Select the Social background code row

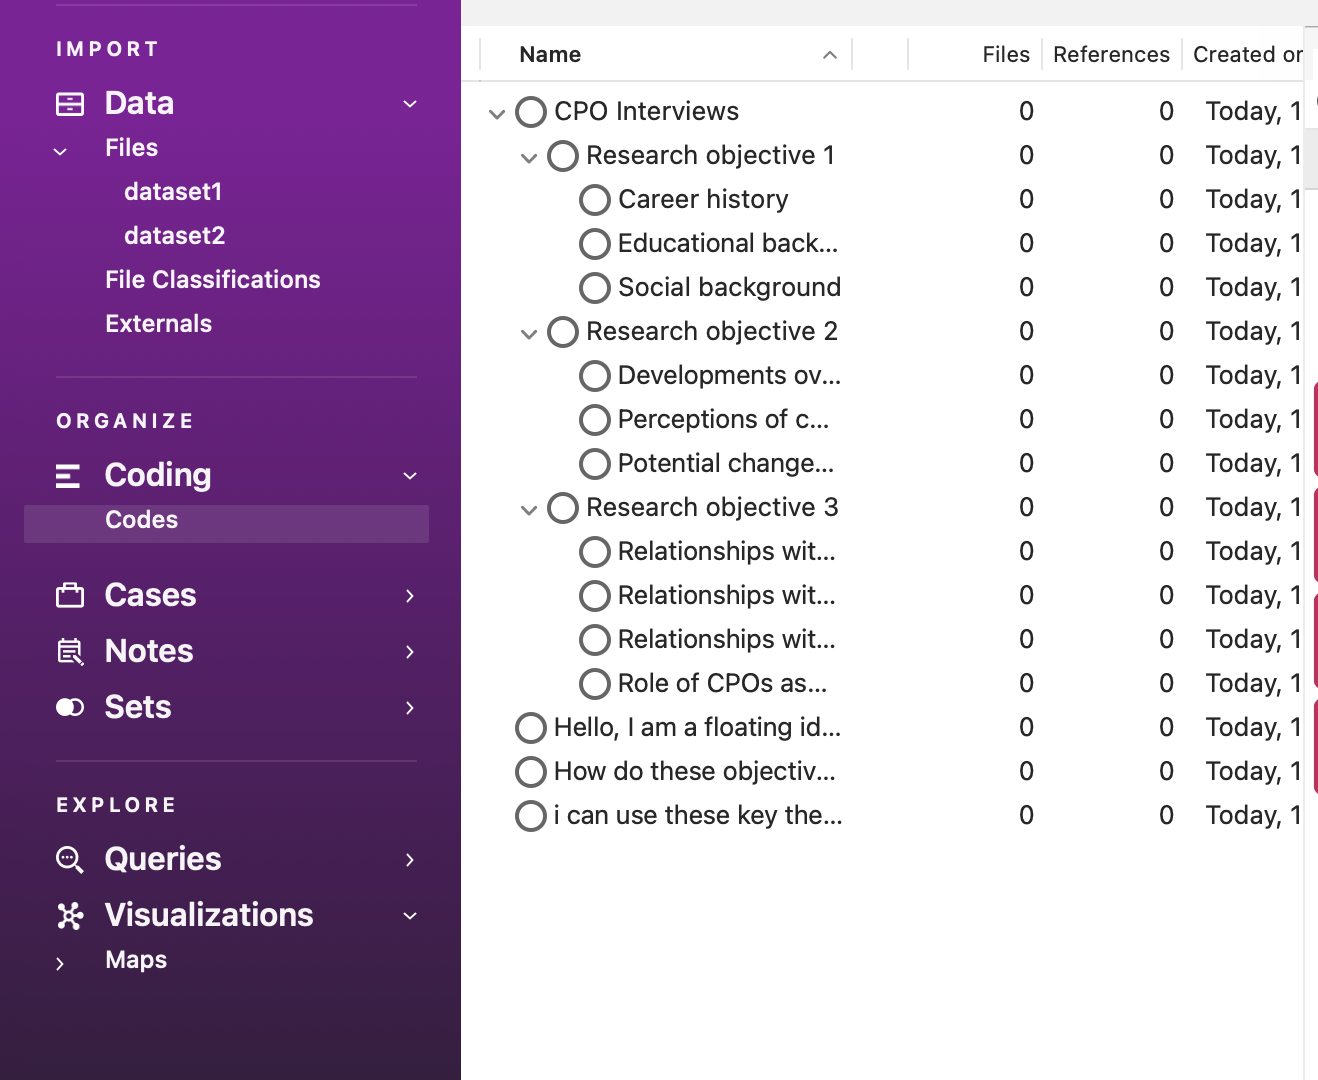tap(728, 288)
